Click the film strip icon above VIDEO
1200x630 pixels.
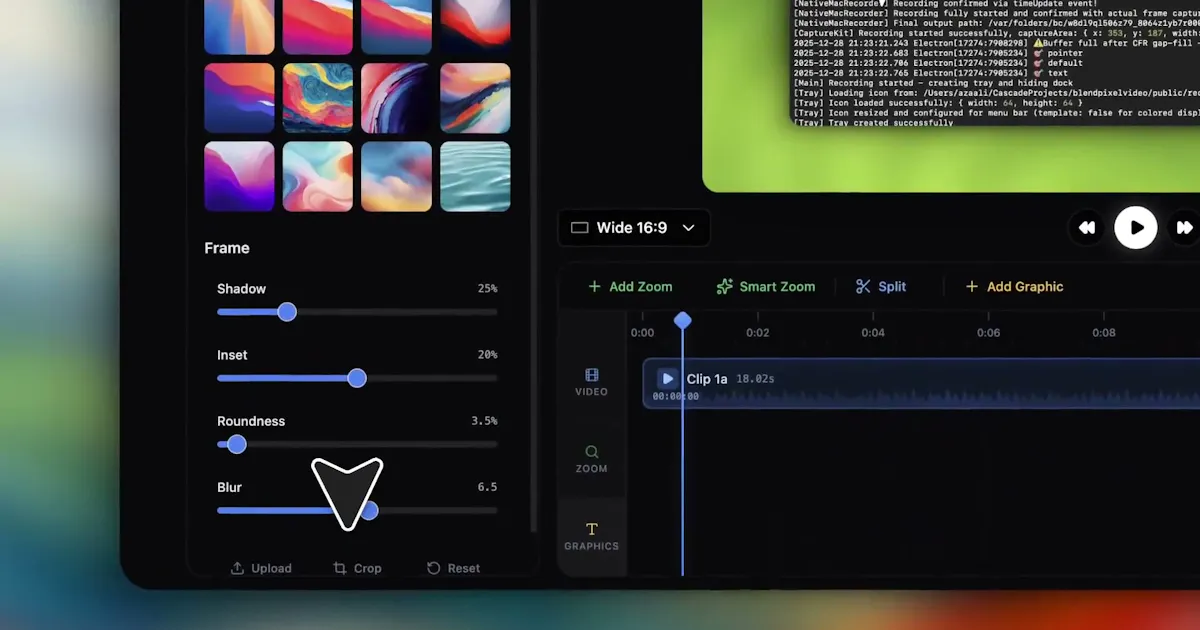point(592,375)
